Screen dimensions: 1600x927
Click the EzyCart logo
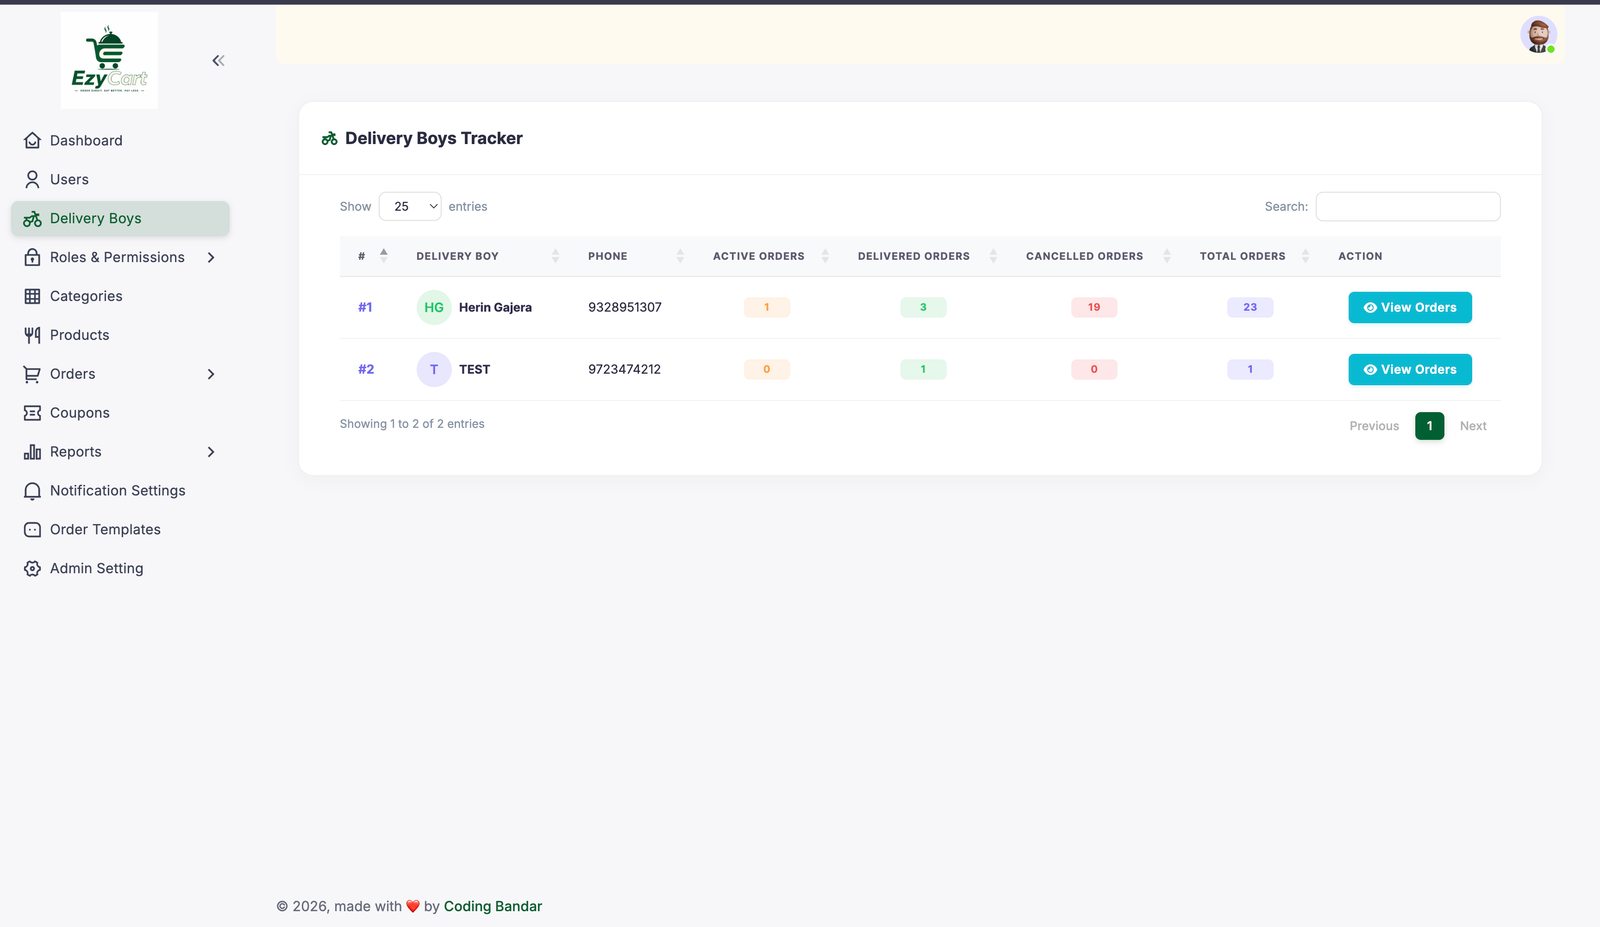109,60
